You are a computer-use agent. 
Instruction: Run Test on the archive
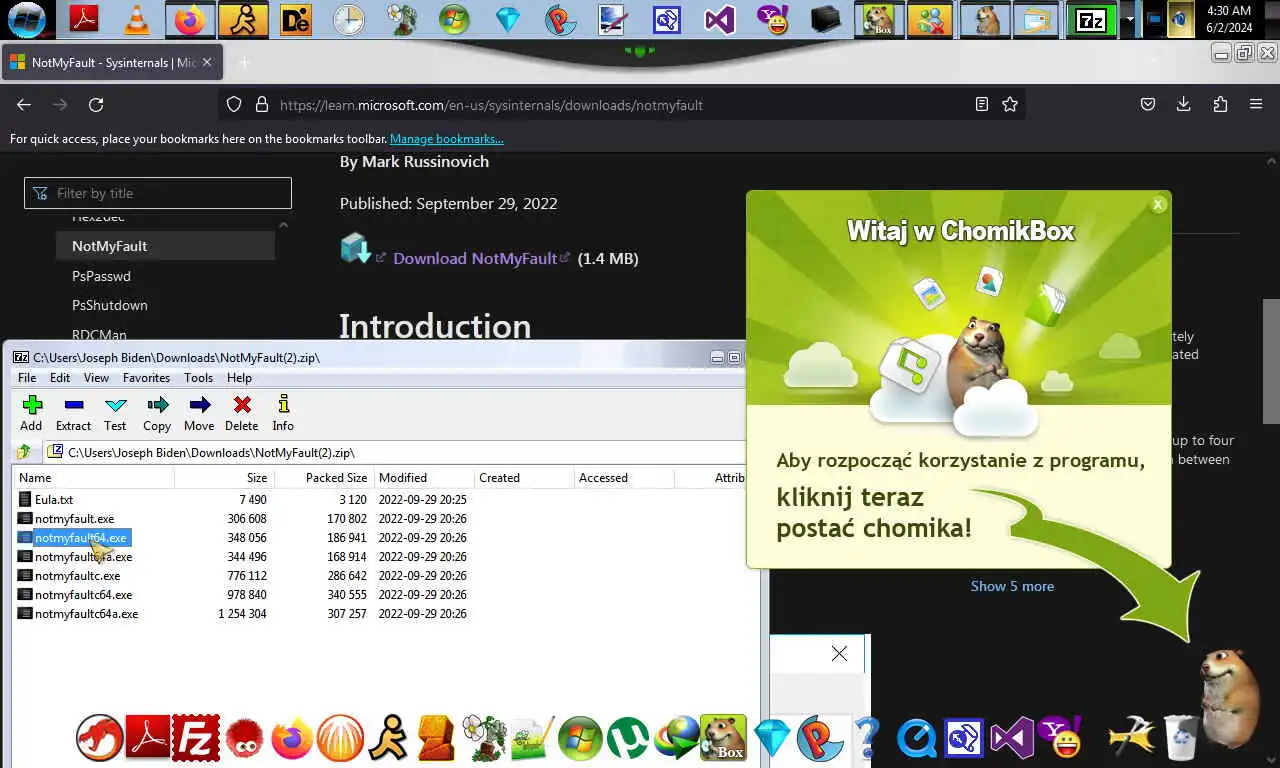[x=115, y=412]
